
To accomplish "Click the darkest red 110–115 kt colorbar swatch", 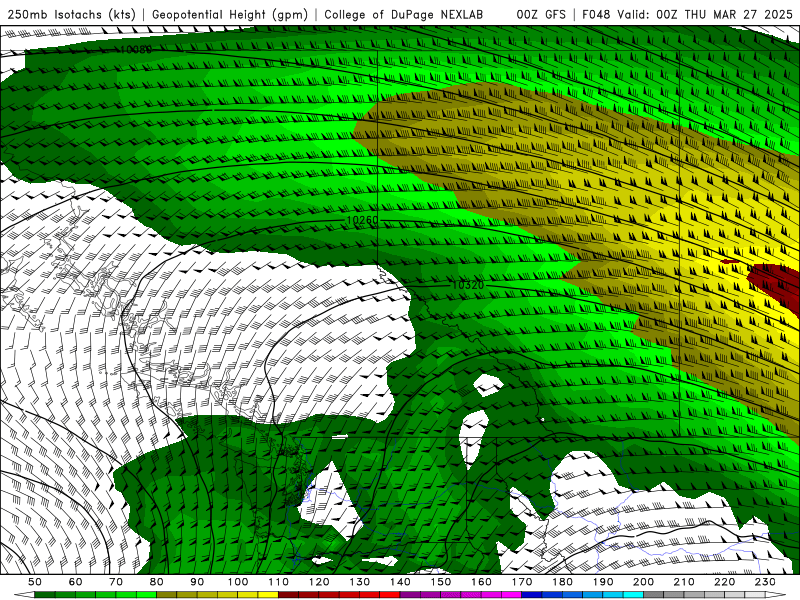I will coord(288,595).
